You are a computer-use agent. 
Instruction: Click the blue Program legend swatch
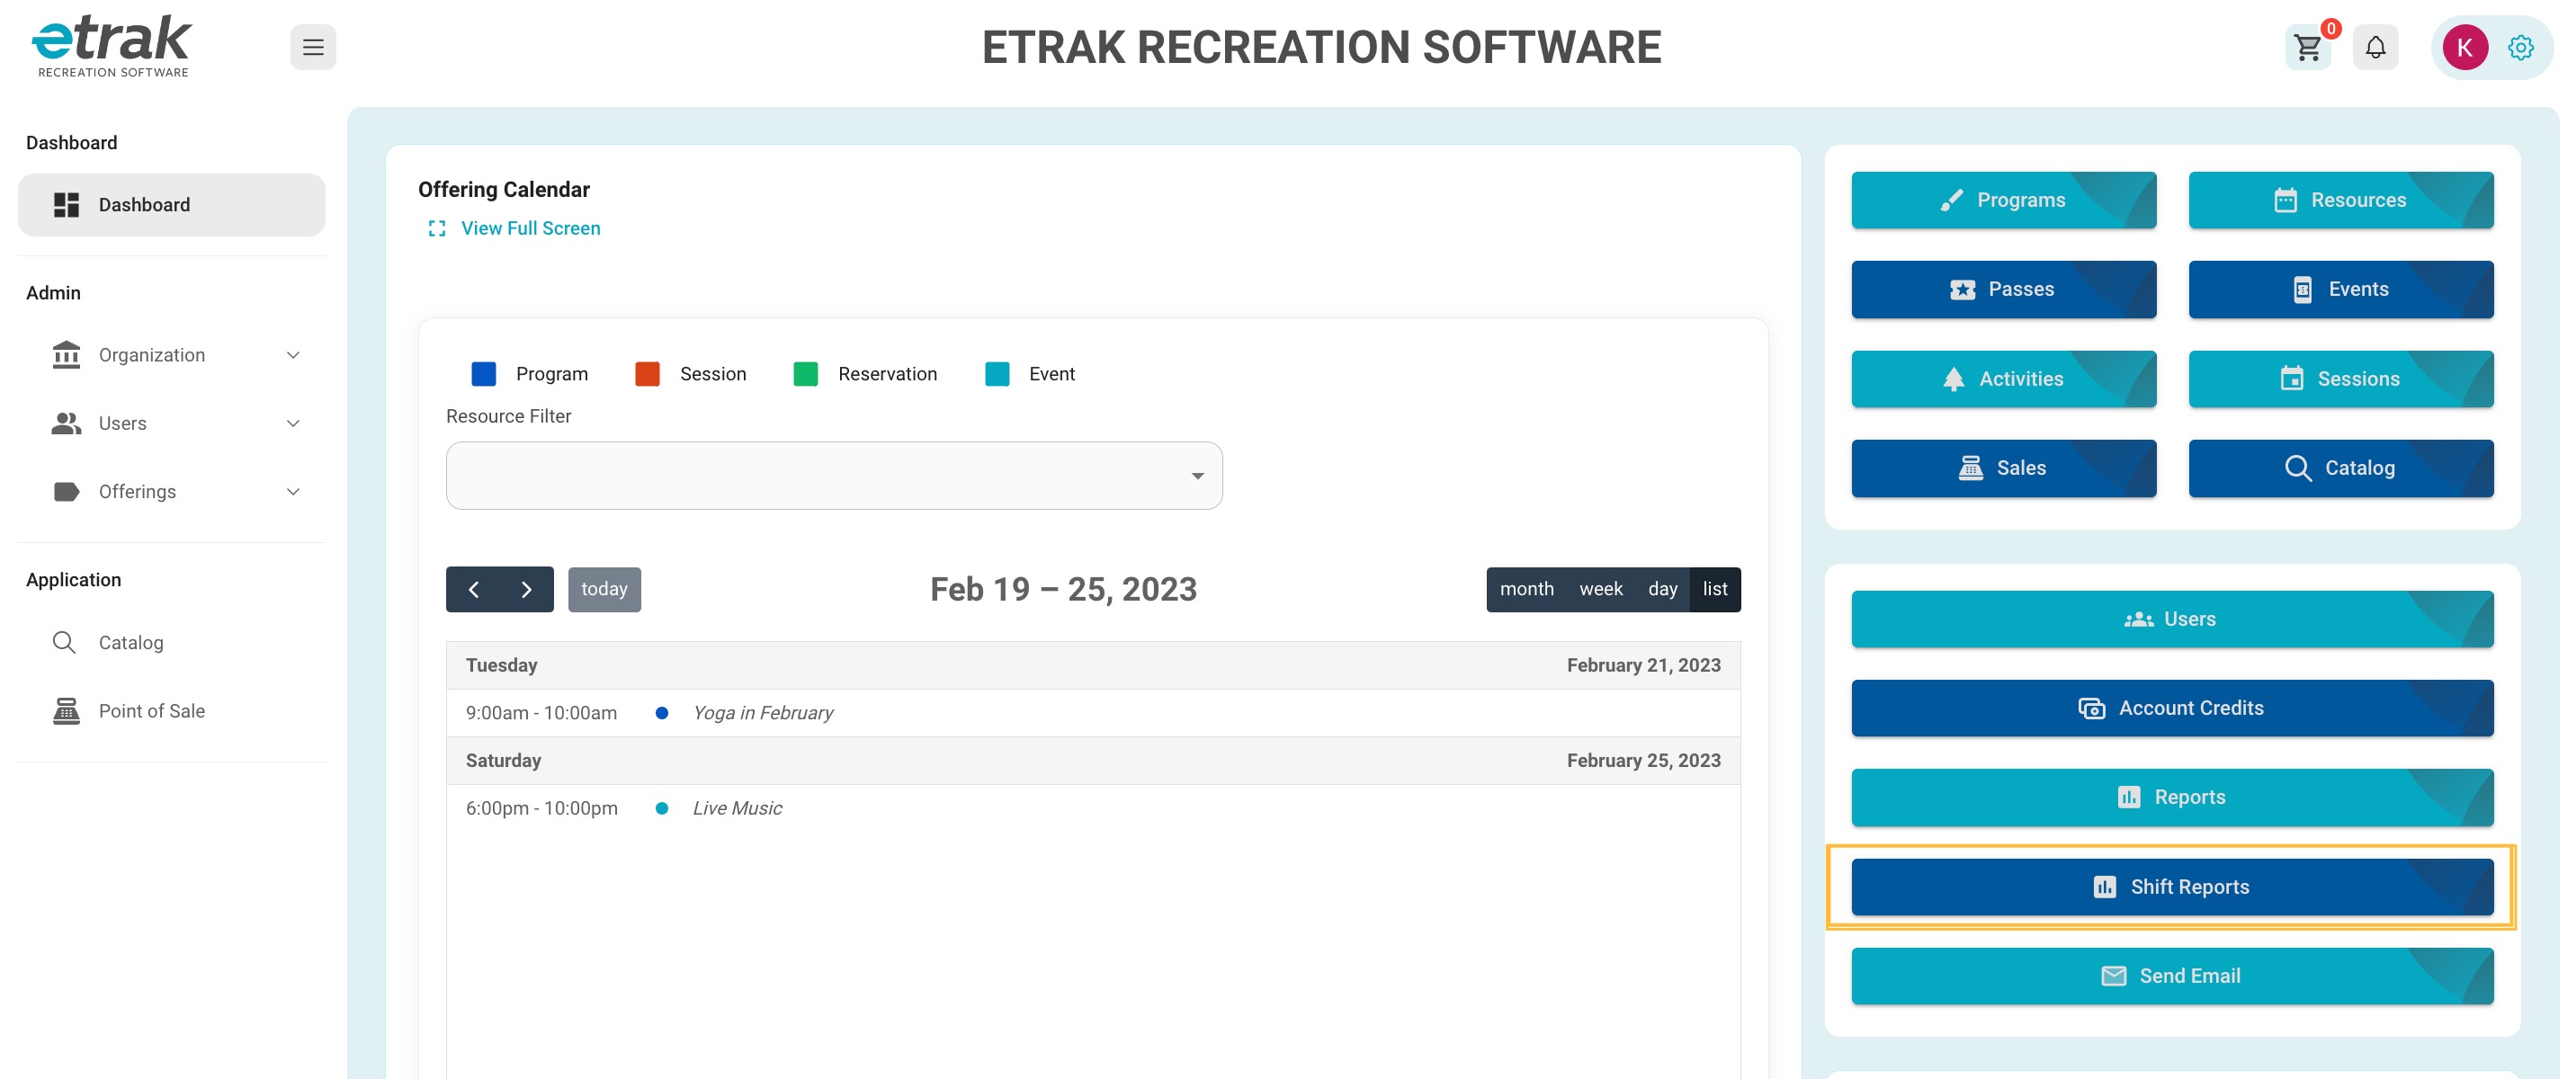coord(484,374)
